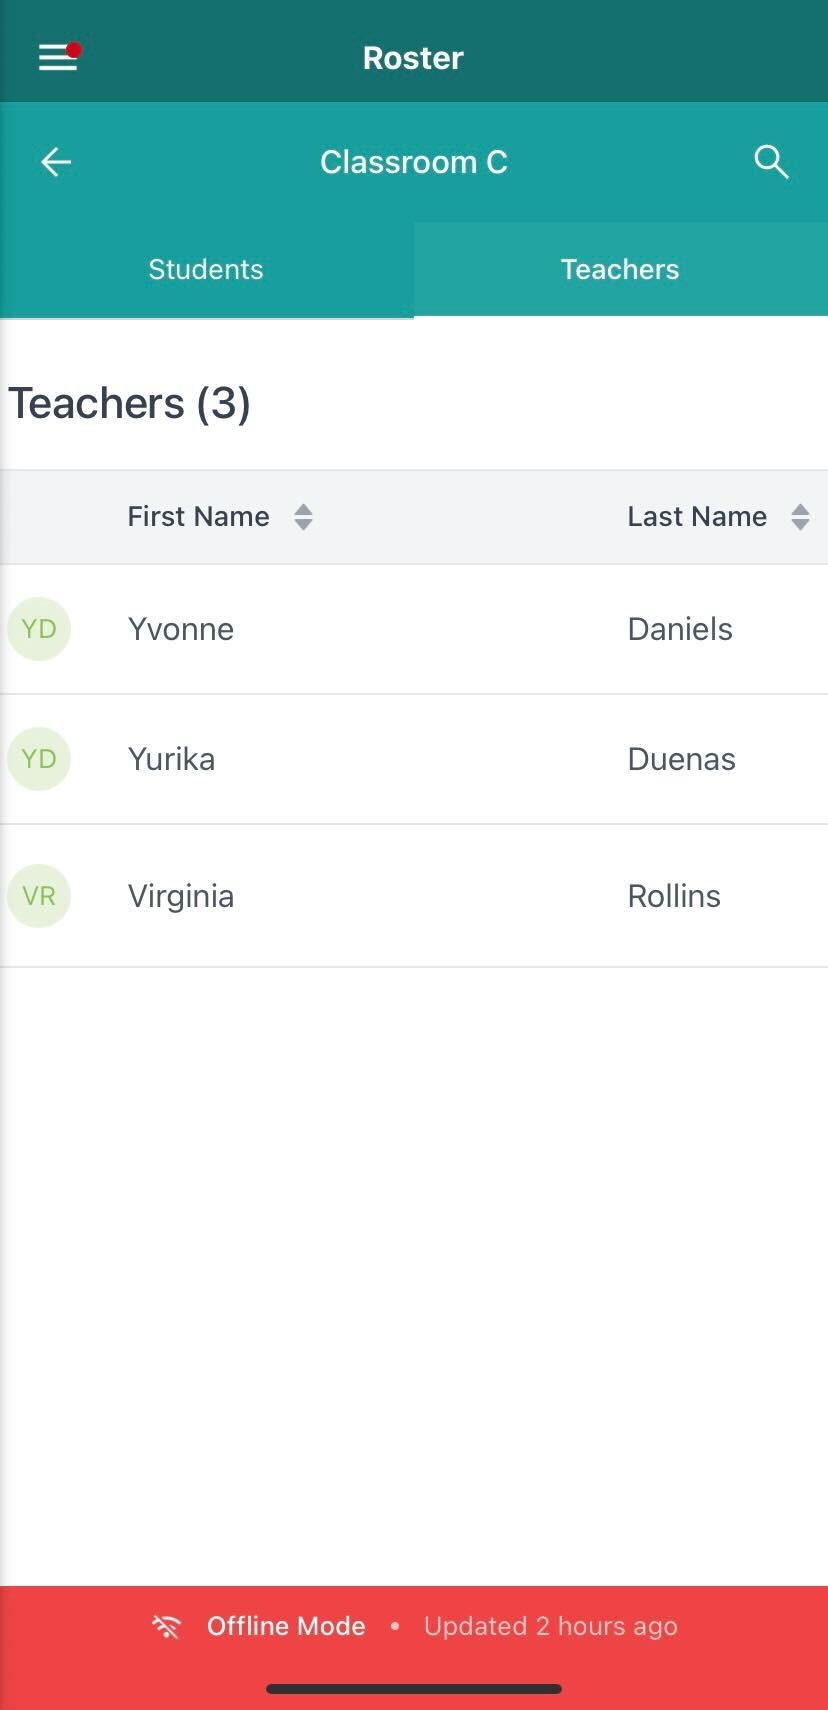Open the search magnifier icon

point(771,162)
